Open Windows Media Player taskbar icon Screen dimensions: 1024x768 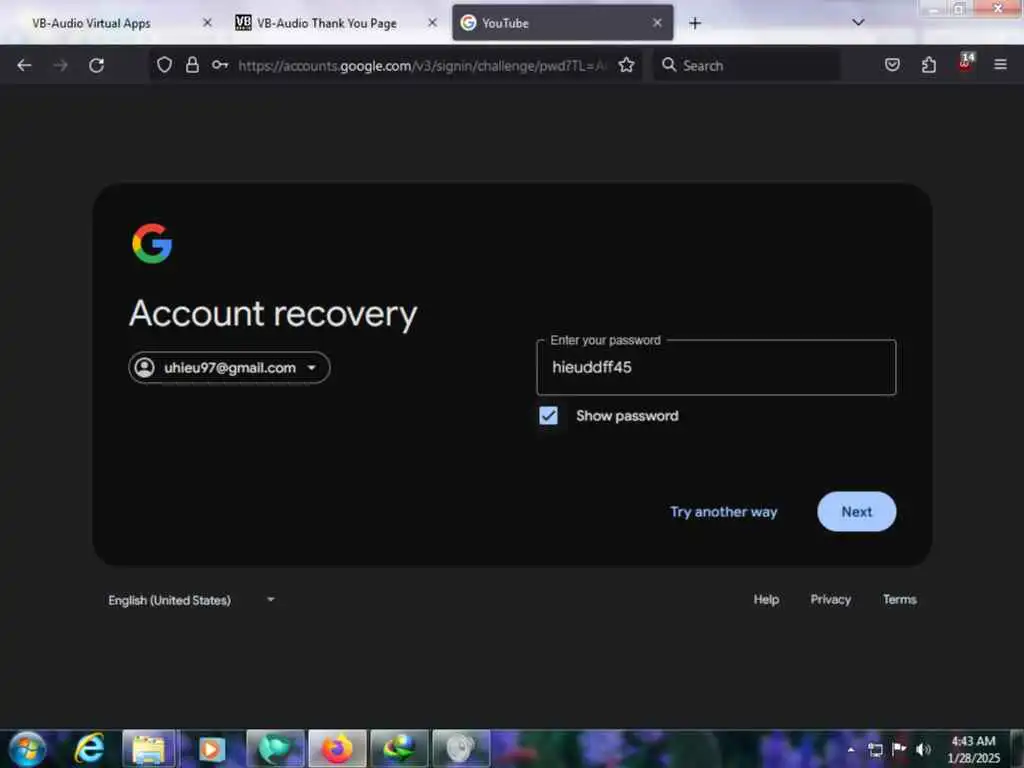(x=211, y=749)
